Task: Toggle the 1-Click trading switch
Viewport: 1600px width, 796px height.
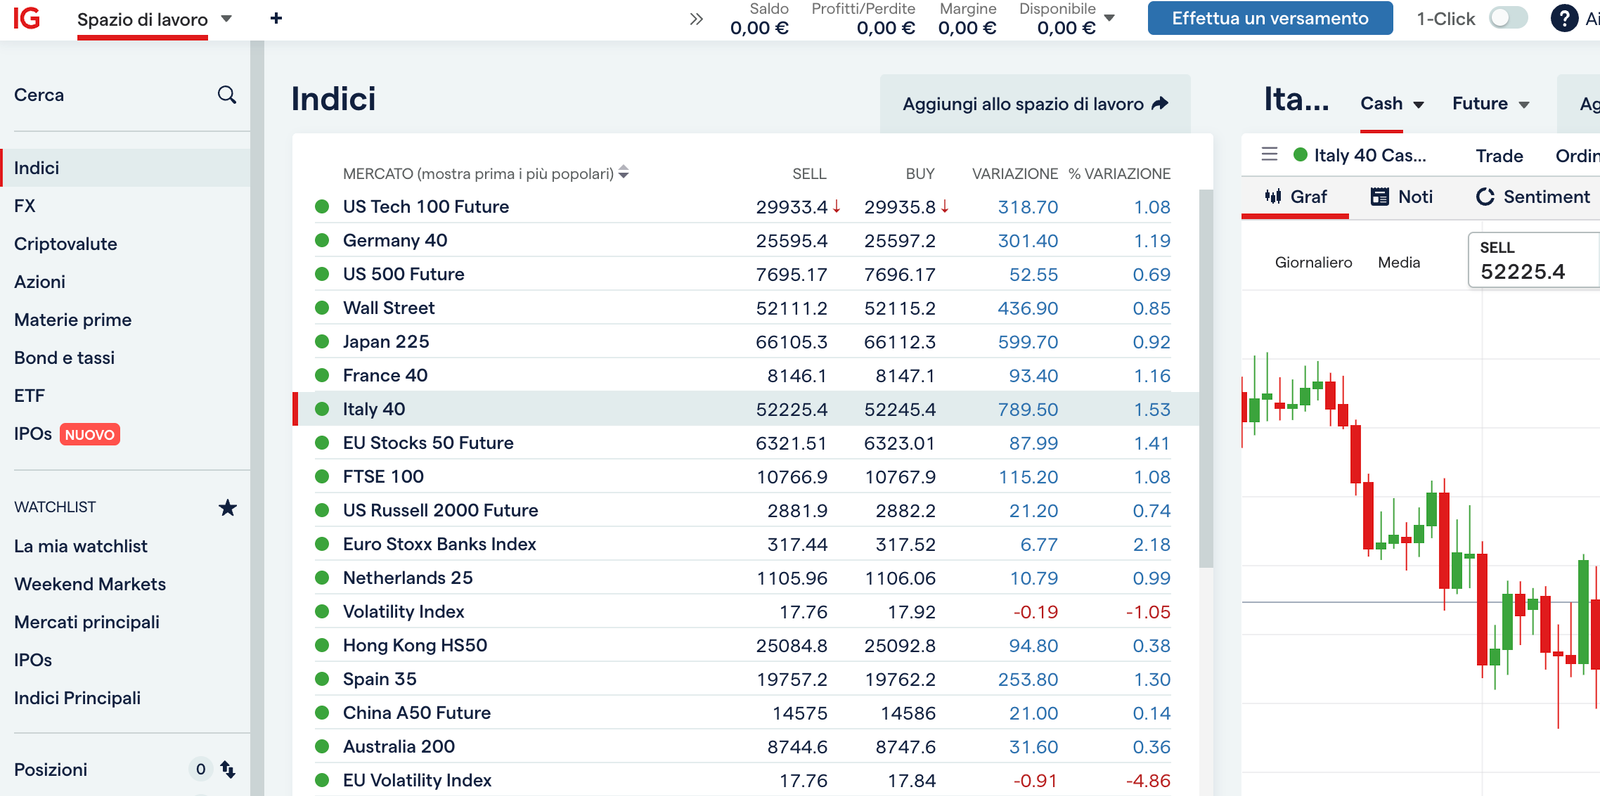Action: 1509,18
